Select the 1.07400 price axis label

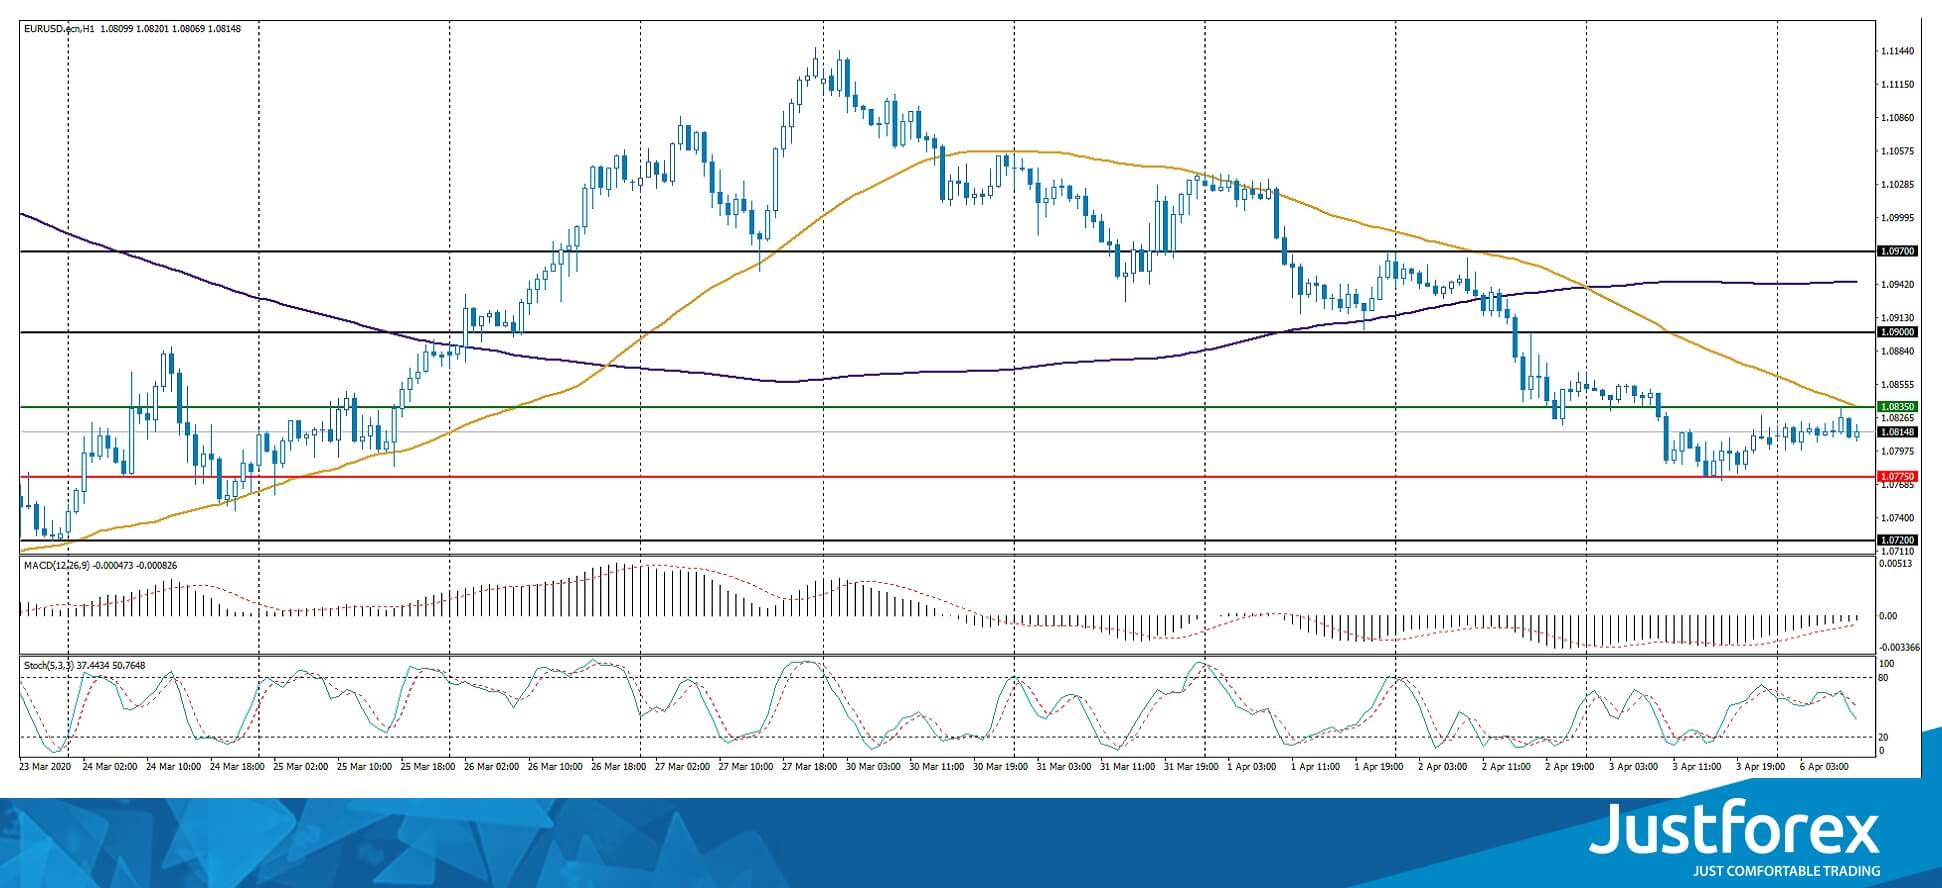[x=1897, y=518]
